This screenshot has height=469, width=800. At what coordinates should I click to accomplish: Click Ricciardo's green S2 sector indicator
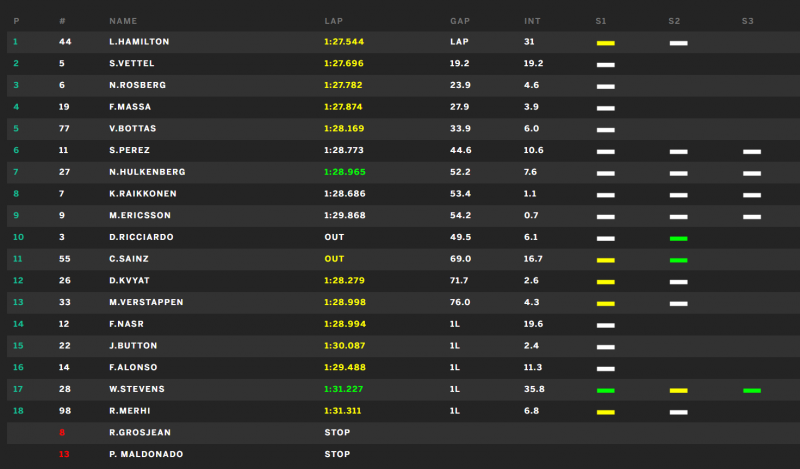679,239
